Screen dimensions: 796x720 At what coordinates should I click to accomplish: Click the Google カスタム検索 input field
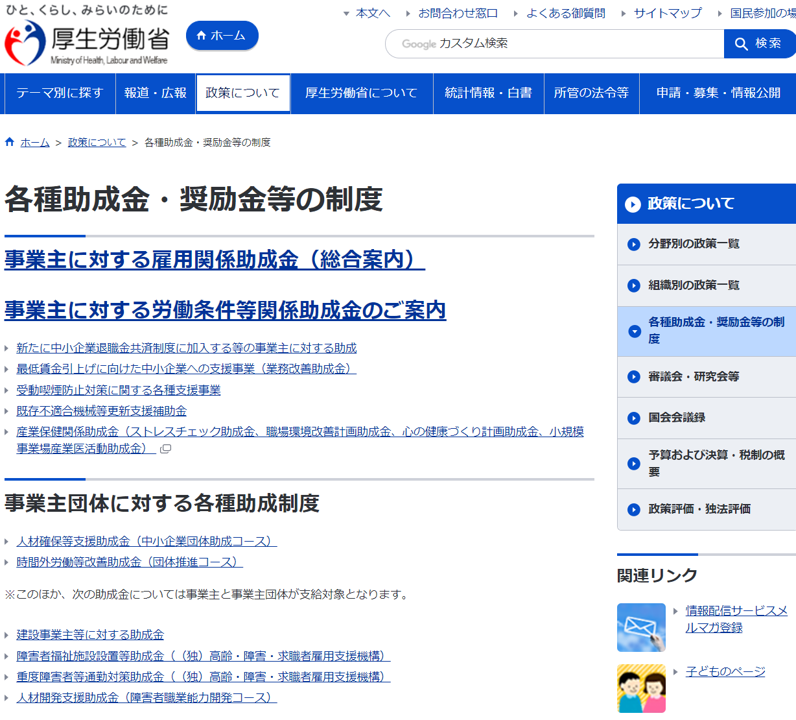[x=555, y=44]
